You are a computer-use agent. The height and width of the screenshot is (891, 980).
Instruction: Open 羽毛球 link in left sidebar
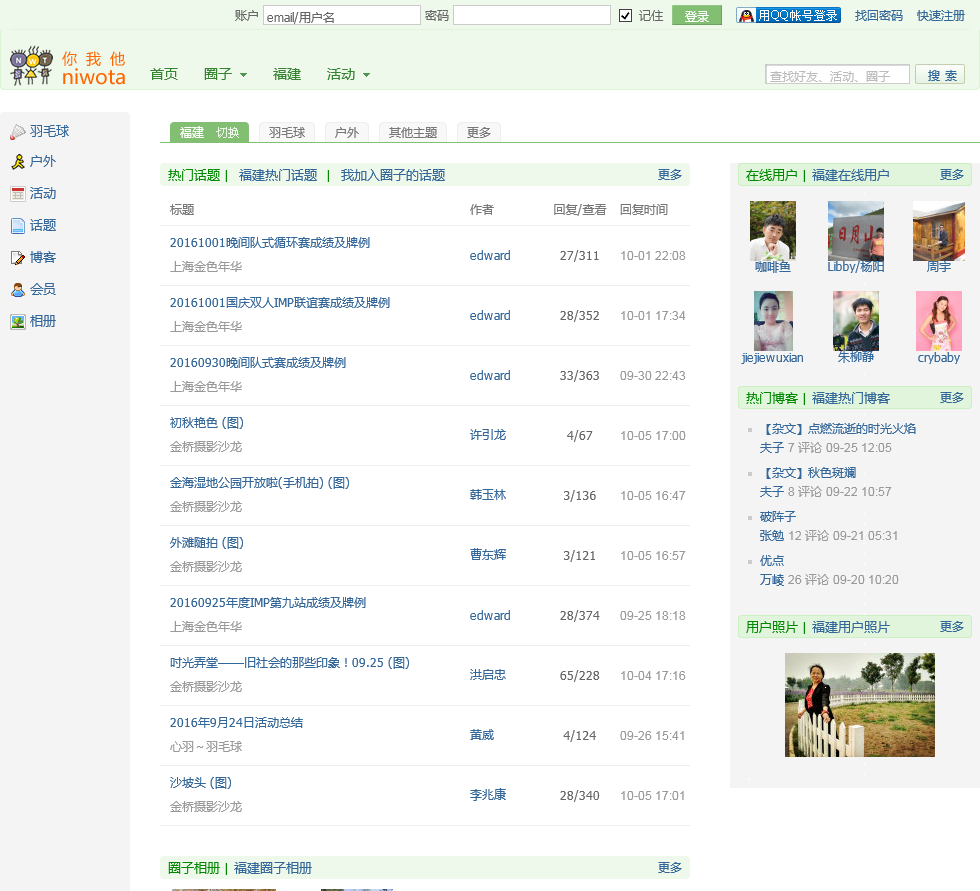49,131
